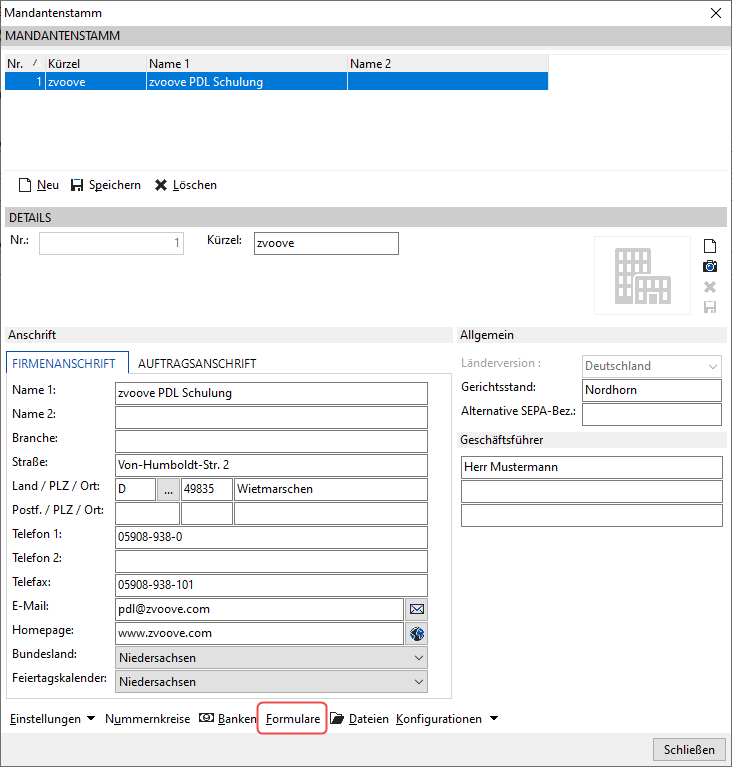Image resolution: width=732 pixels, height=767 pixels.
Task: Click the Neu document icon
Action: tap(24, 185)
